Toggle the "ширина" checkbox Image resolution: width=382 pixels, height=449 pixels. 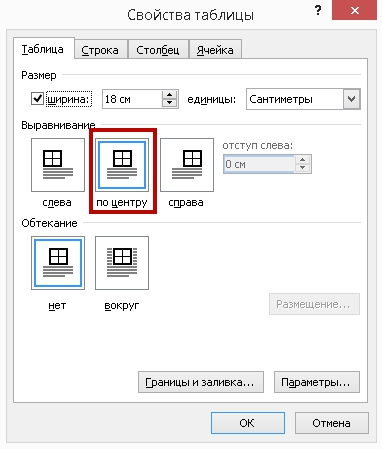tap(37, 99)
